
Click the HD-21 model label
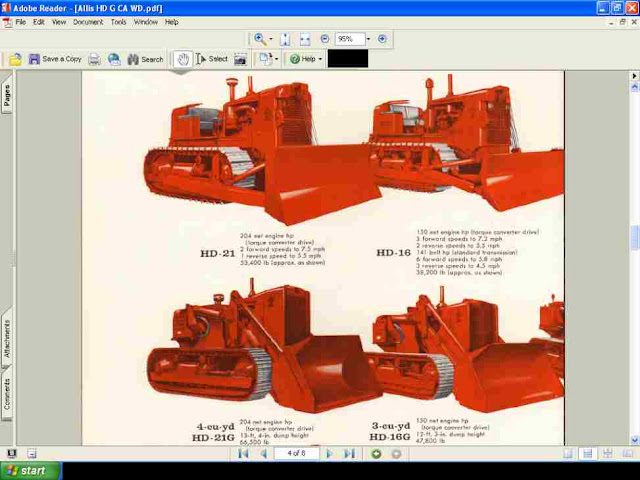point(218,253)
